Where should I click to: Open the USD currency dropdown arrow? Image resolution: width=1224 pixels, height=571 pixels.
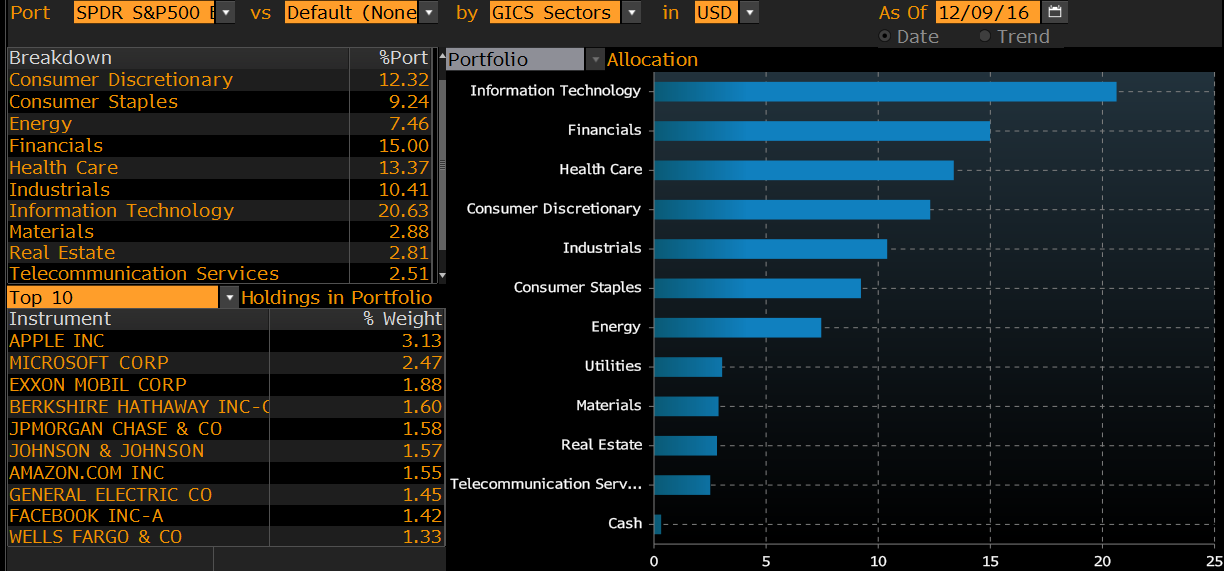(749, 12)
